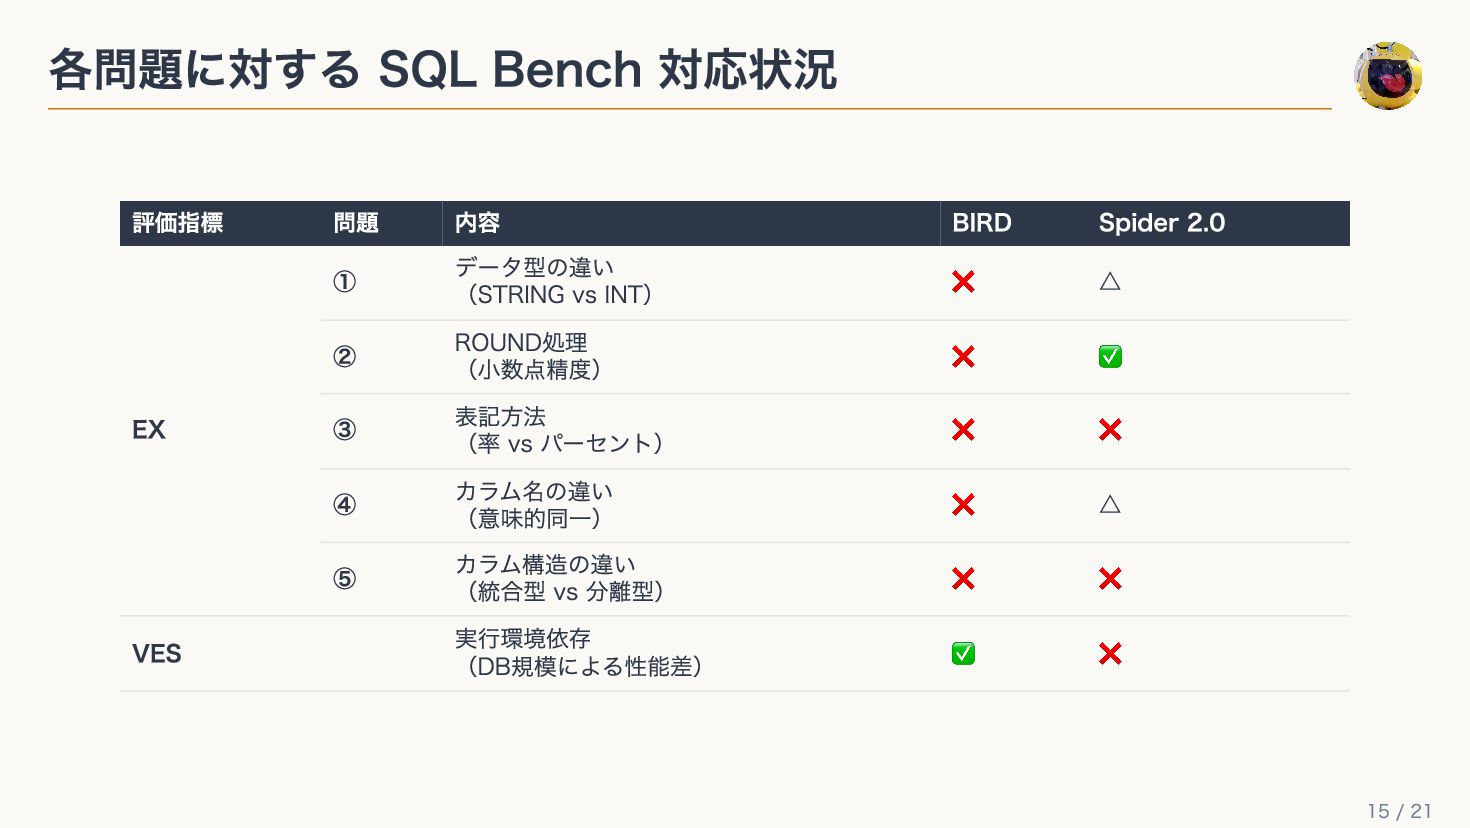Click the Spider 2.0 column header
Image resolution: width=1470 pixels, height=828 pixels.
(x=1162, y=223)
